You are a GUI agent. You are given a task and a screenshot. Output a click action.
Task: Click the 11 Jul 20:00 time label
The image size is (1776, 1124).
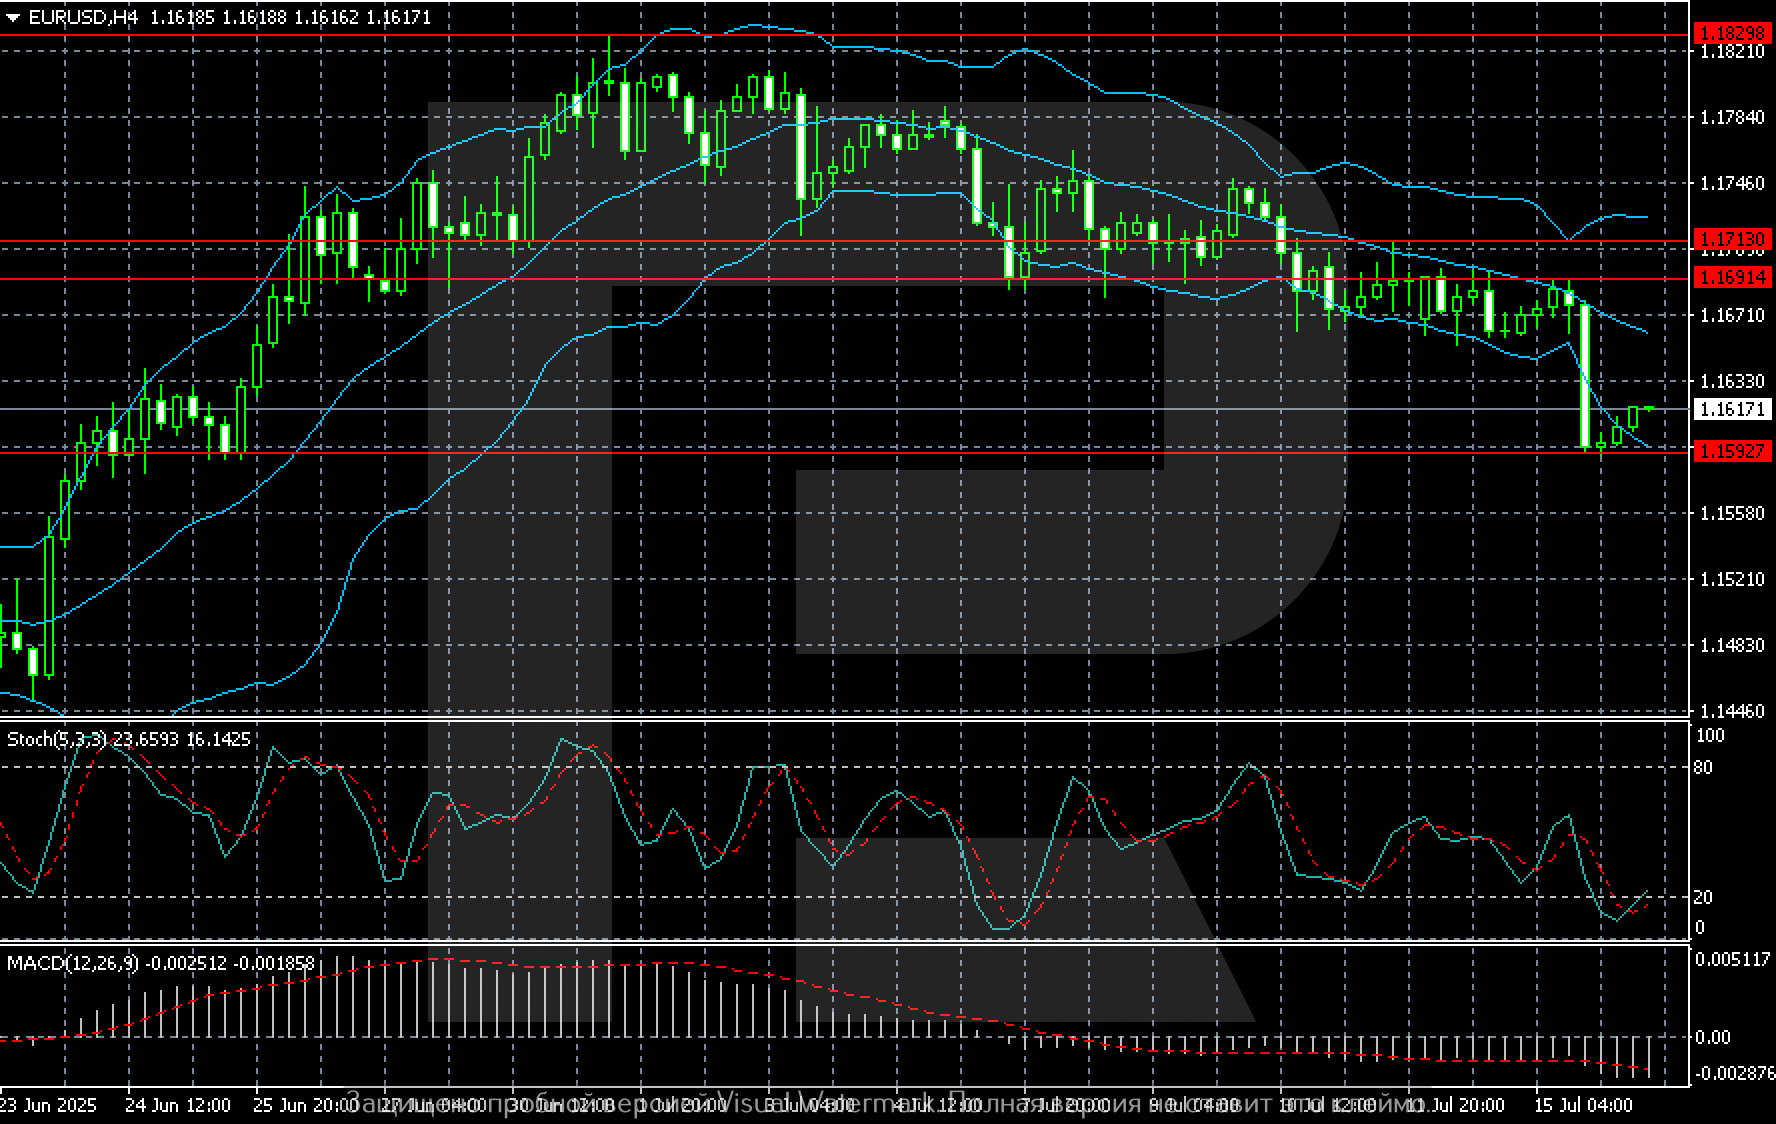(x=1455, y=1105)
